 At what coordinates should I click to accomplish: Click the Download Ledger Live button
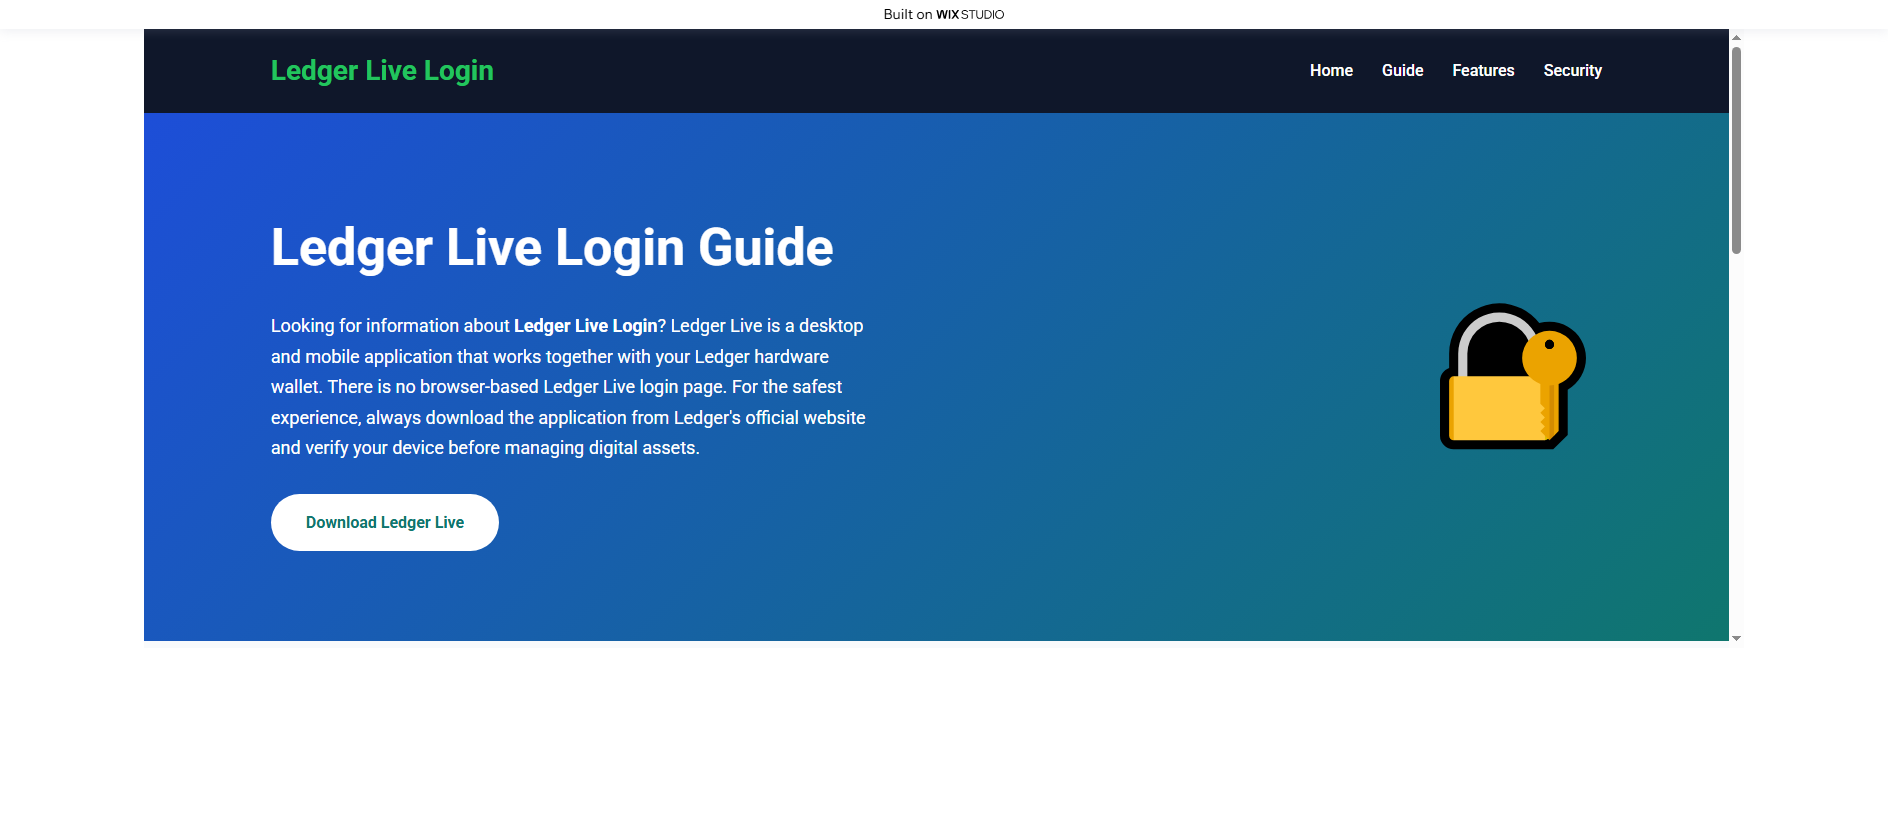[385, 522]
